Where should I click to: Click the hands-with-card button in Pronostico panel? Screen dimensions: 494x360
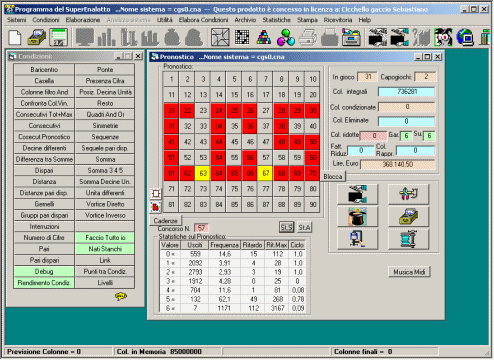pos(357,194)
